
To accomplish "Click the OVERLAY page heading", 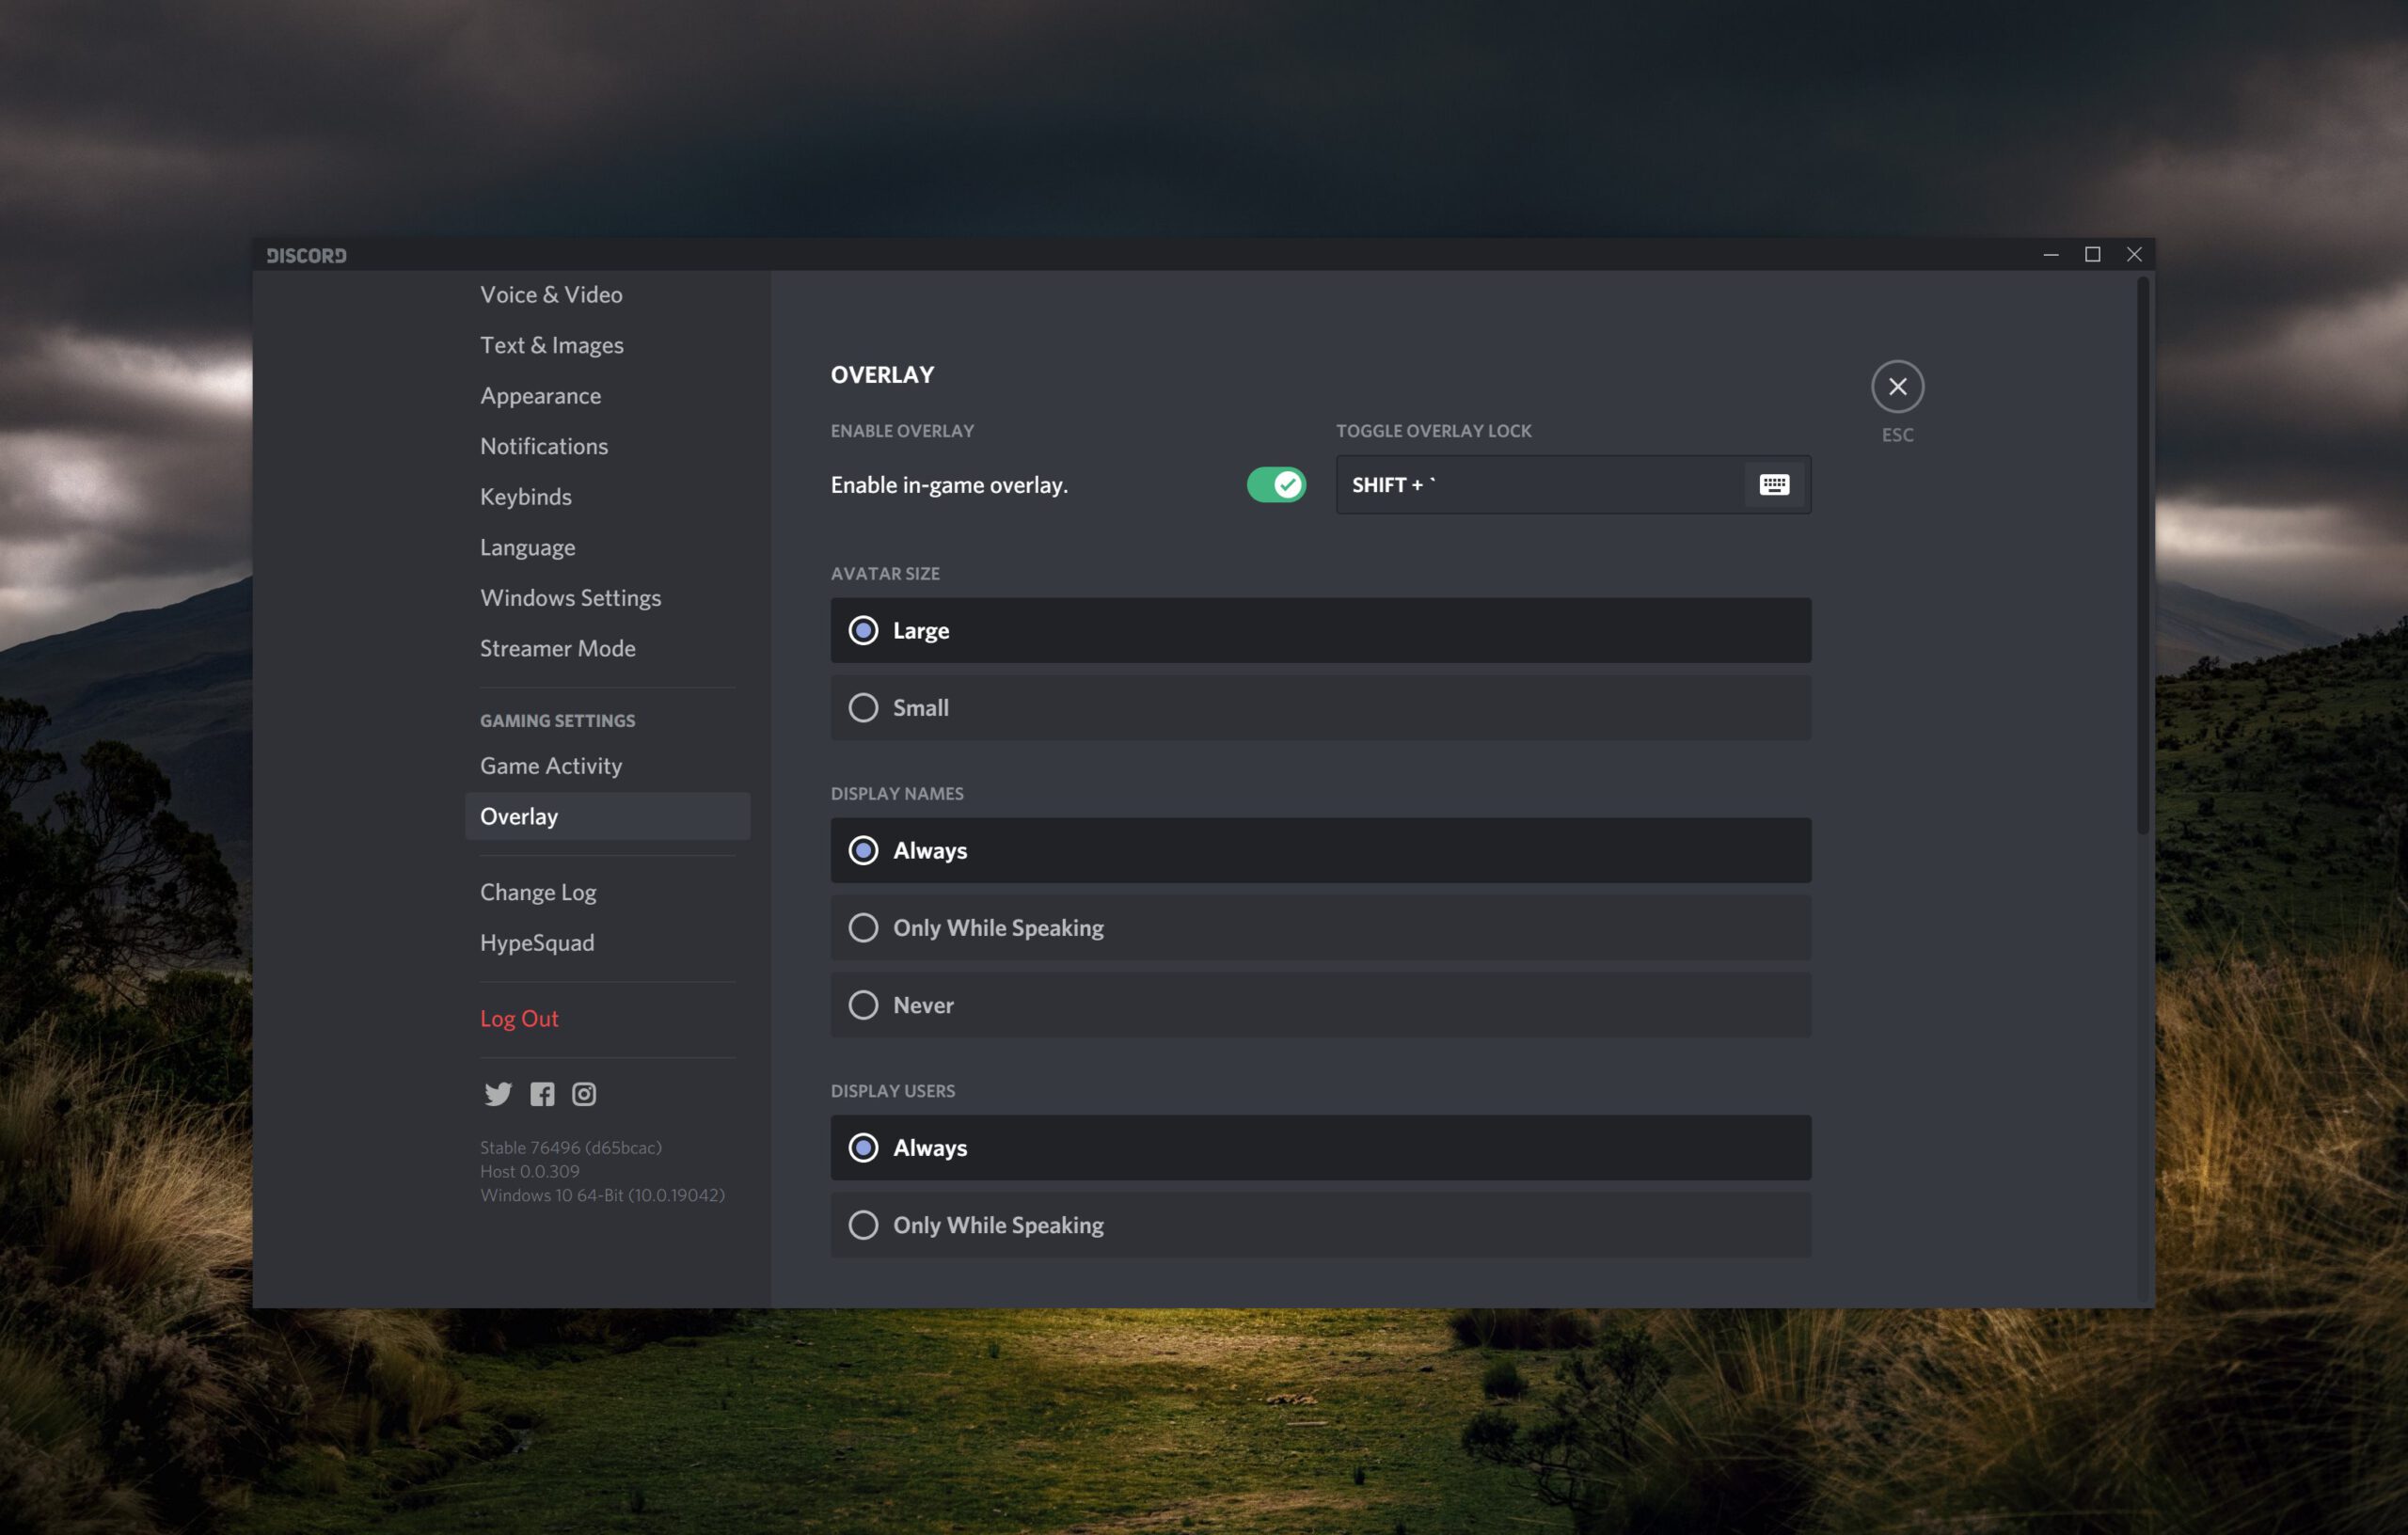I will click(x=882, y=375).
